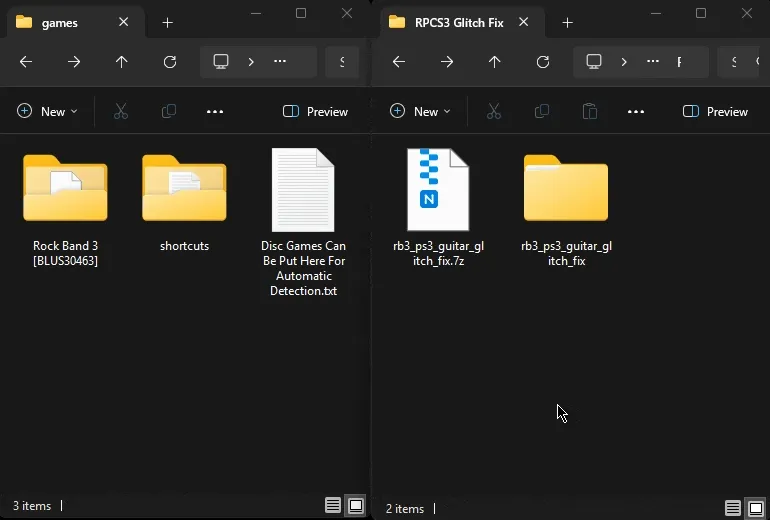
Task: Expand breadcrumb chevron in RPCS3 Glitch Fix address bar
Action: point(624,62)
